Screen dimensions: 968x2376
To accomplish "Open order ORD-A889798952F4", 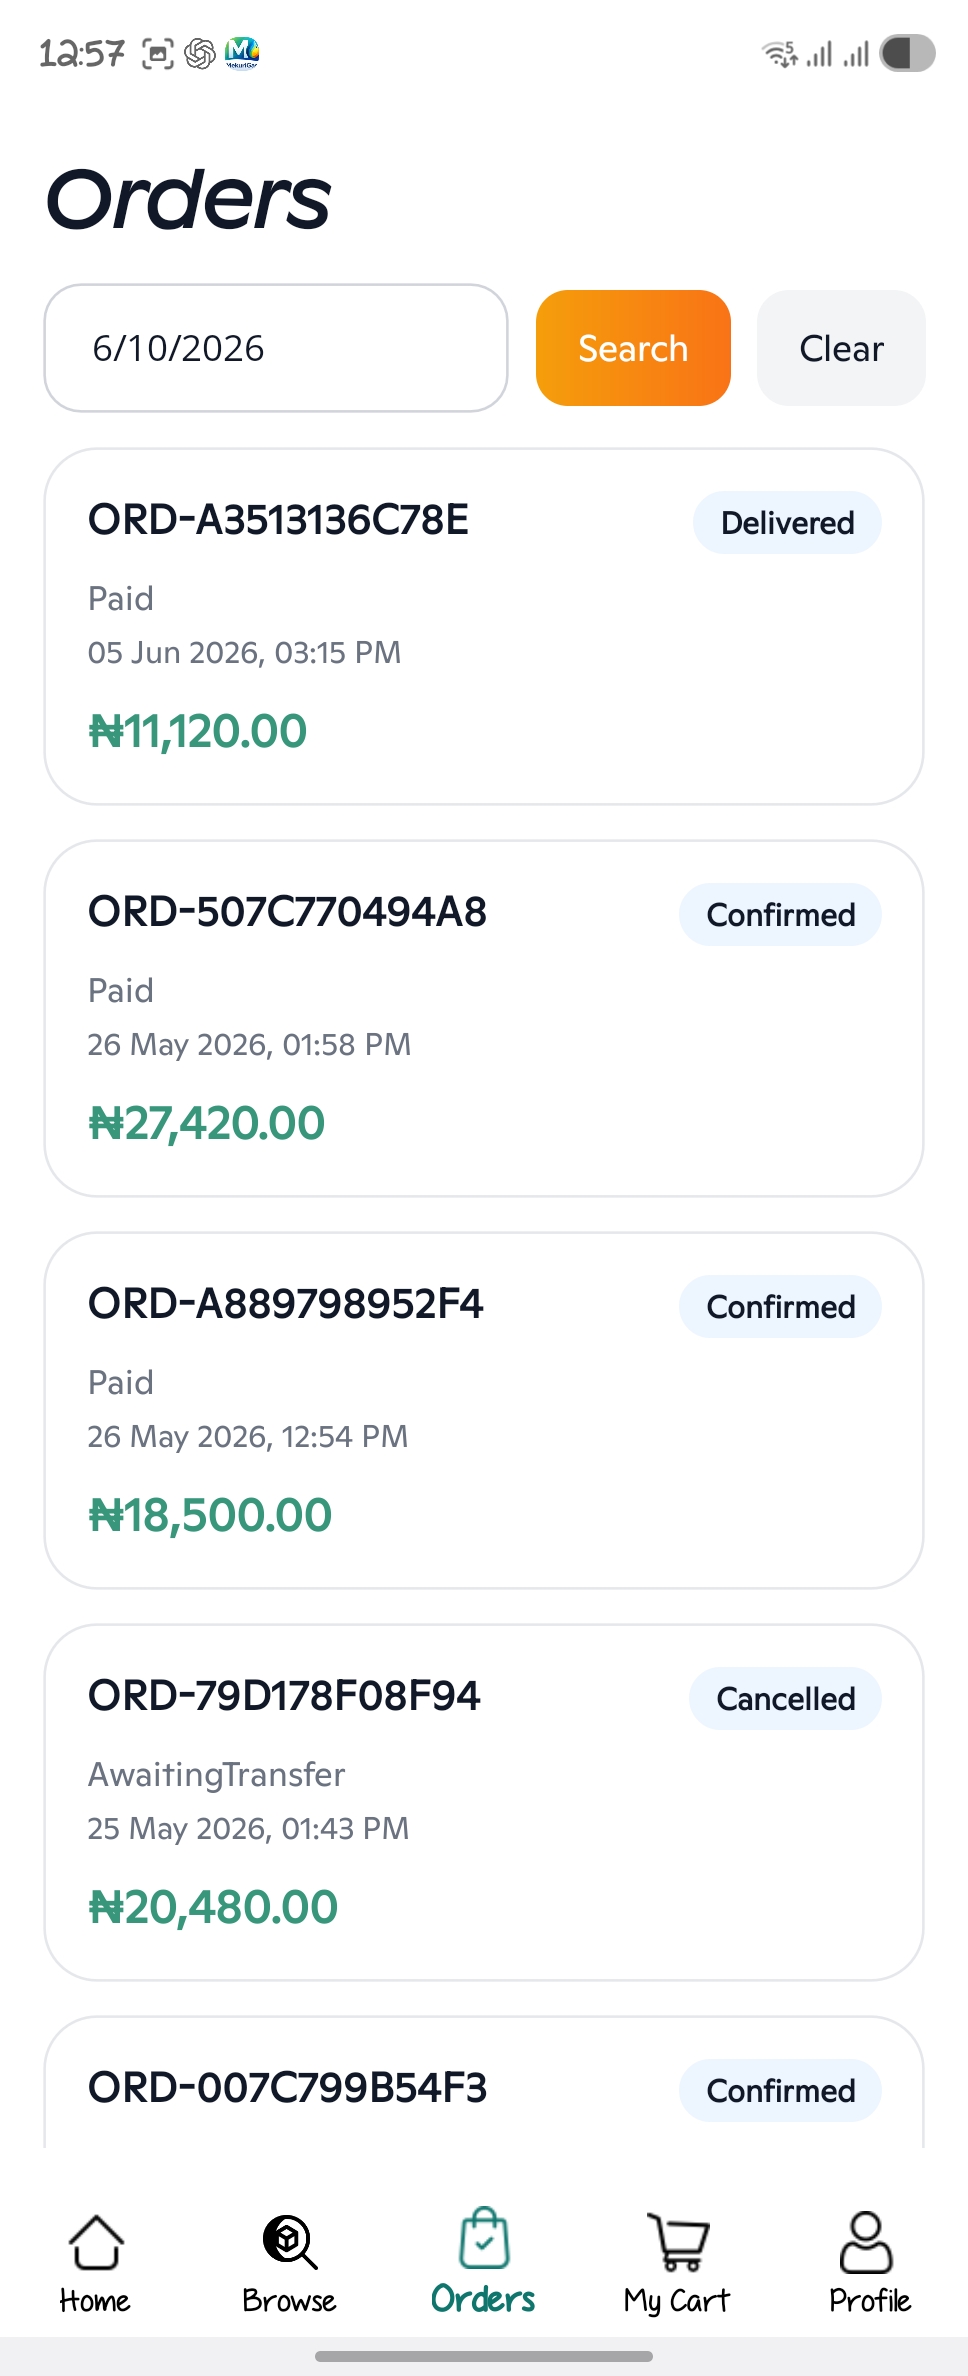I will pyautogui.click(x=484, y=1410).
